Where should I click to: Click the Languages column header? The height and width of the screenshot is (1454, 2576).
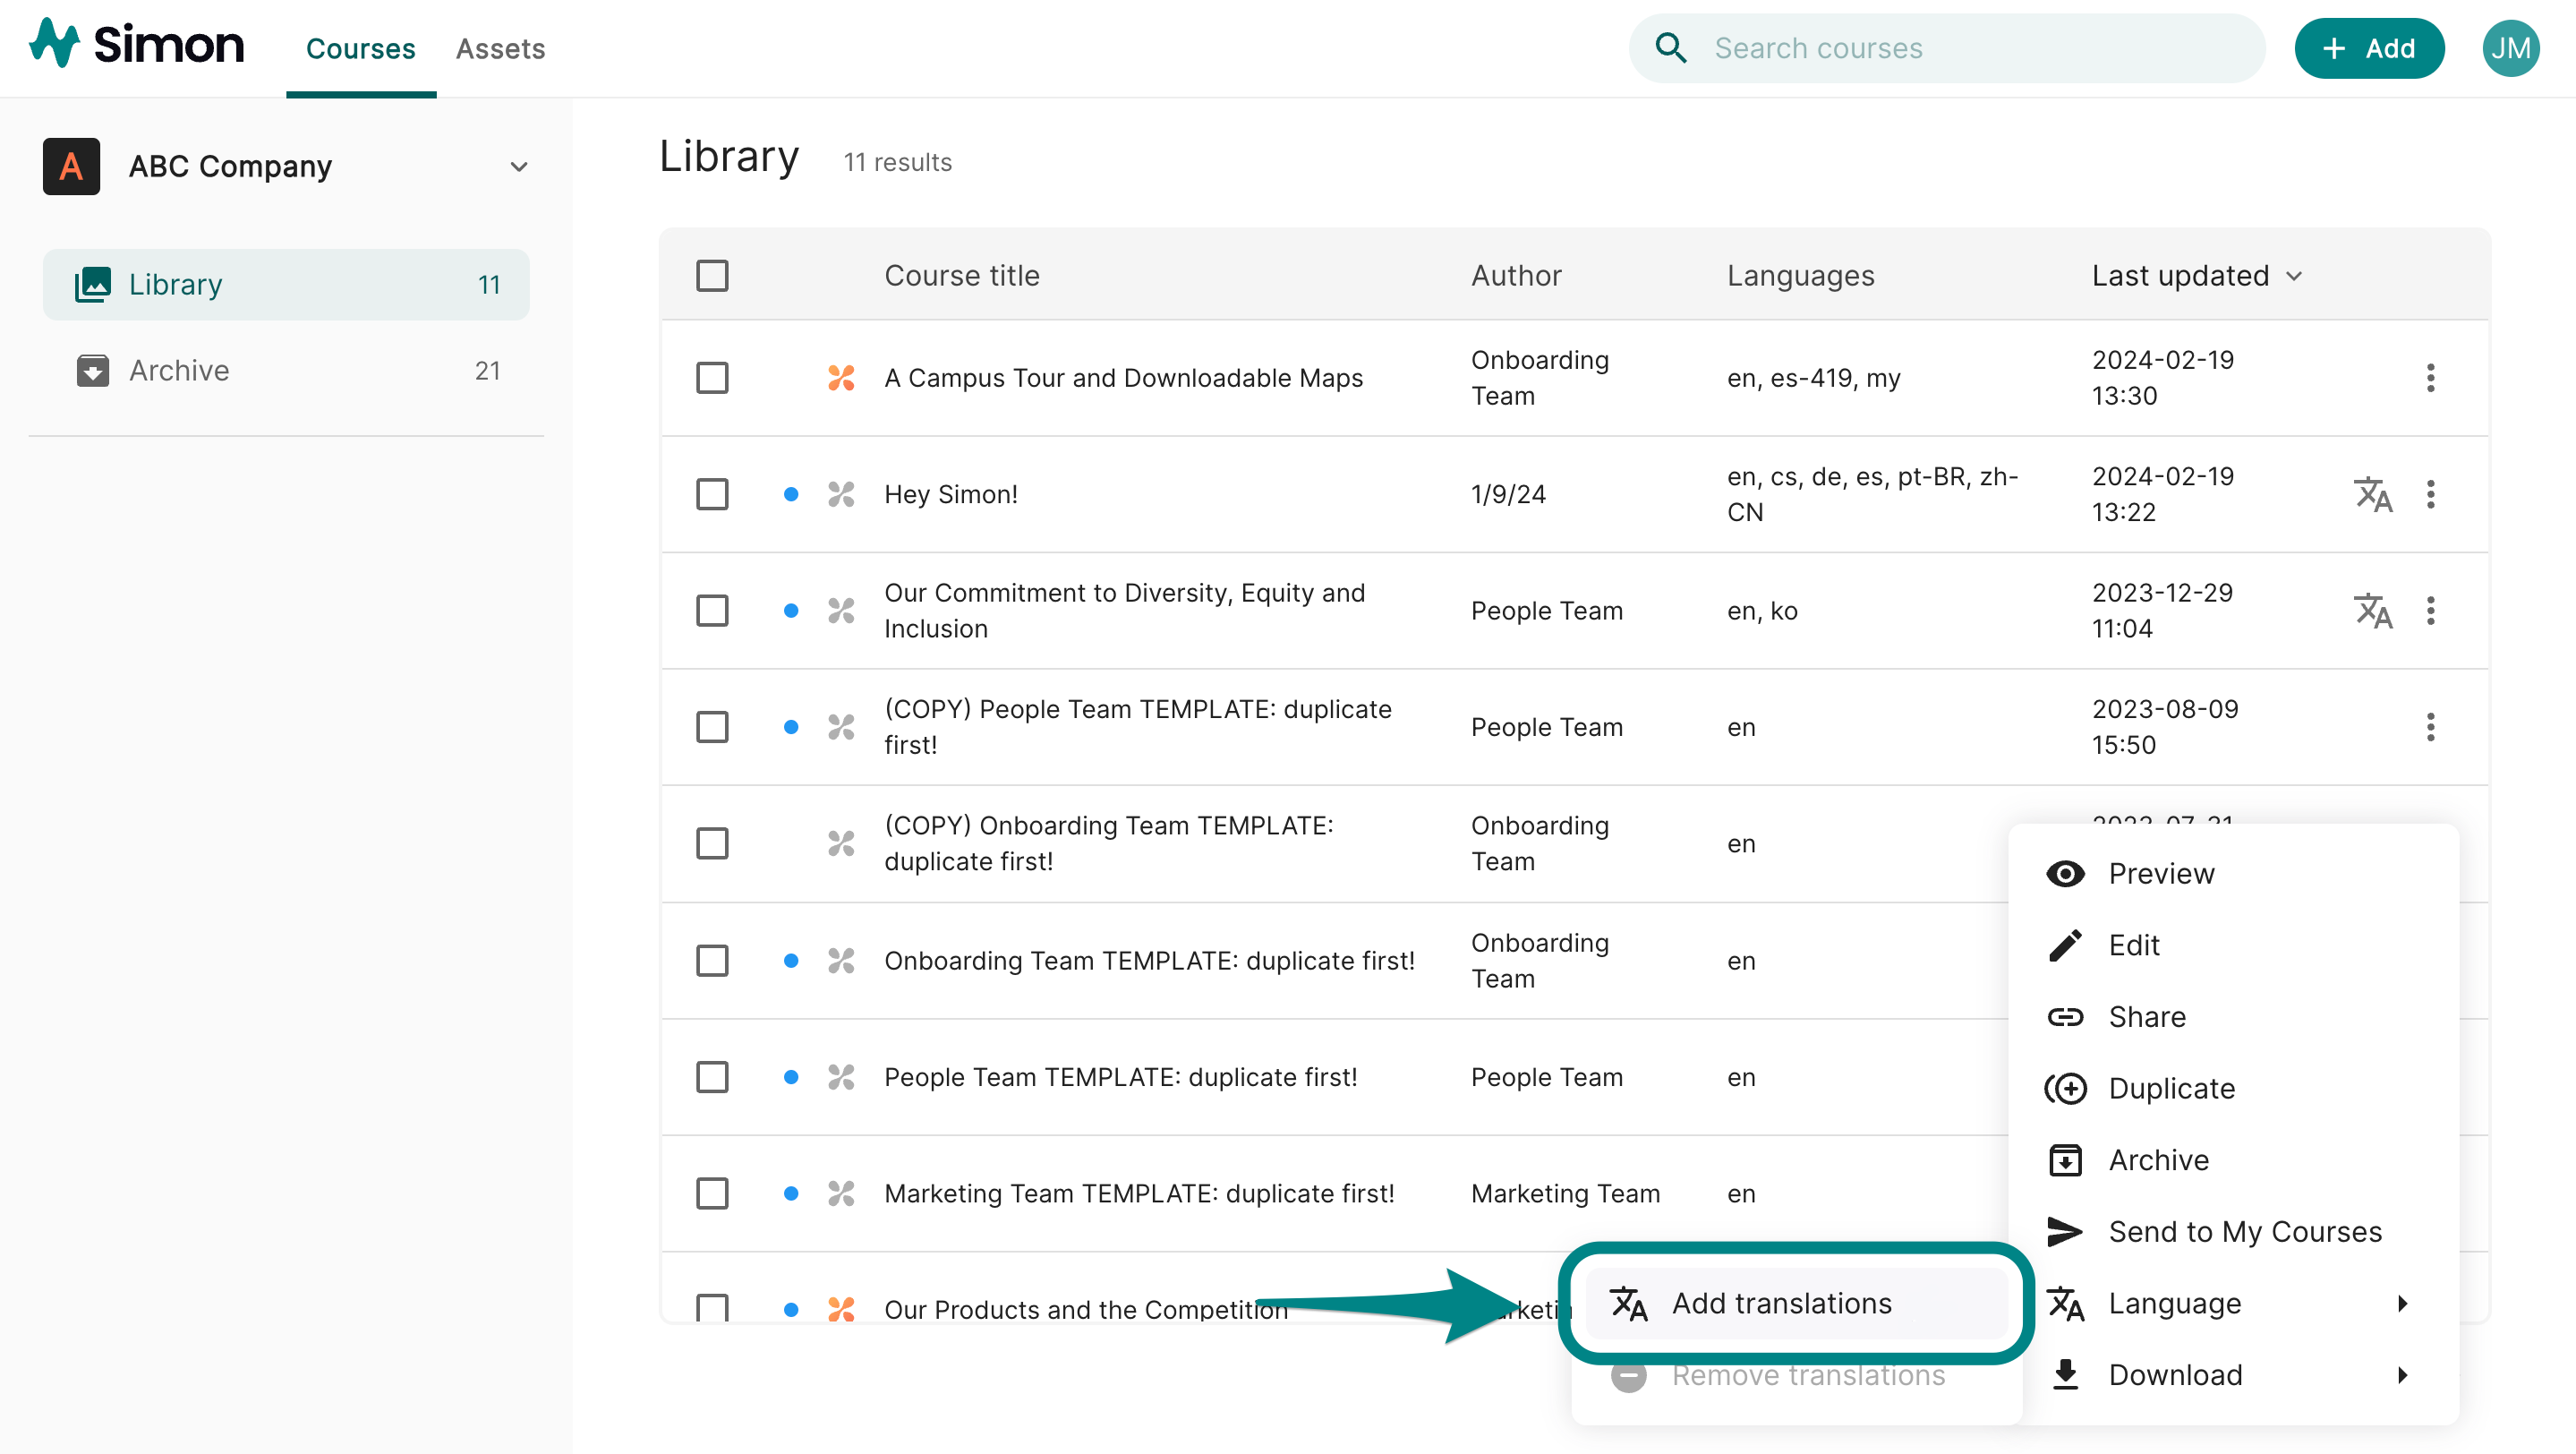pos(1800,275)
